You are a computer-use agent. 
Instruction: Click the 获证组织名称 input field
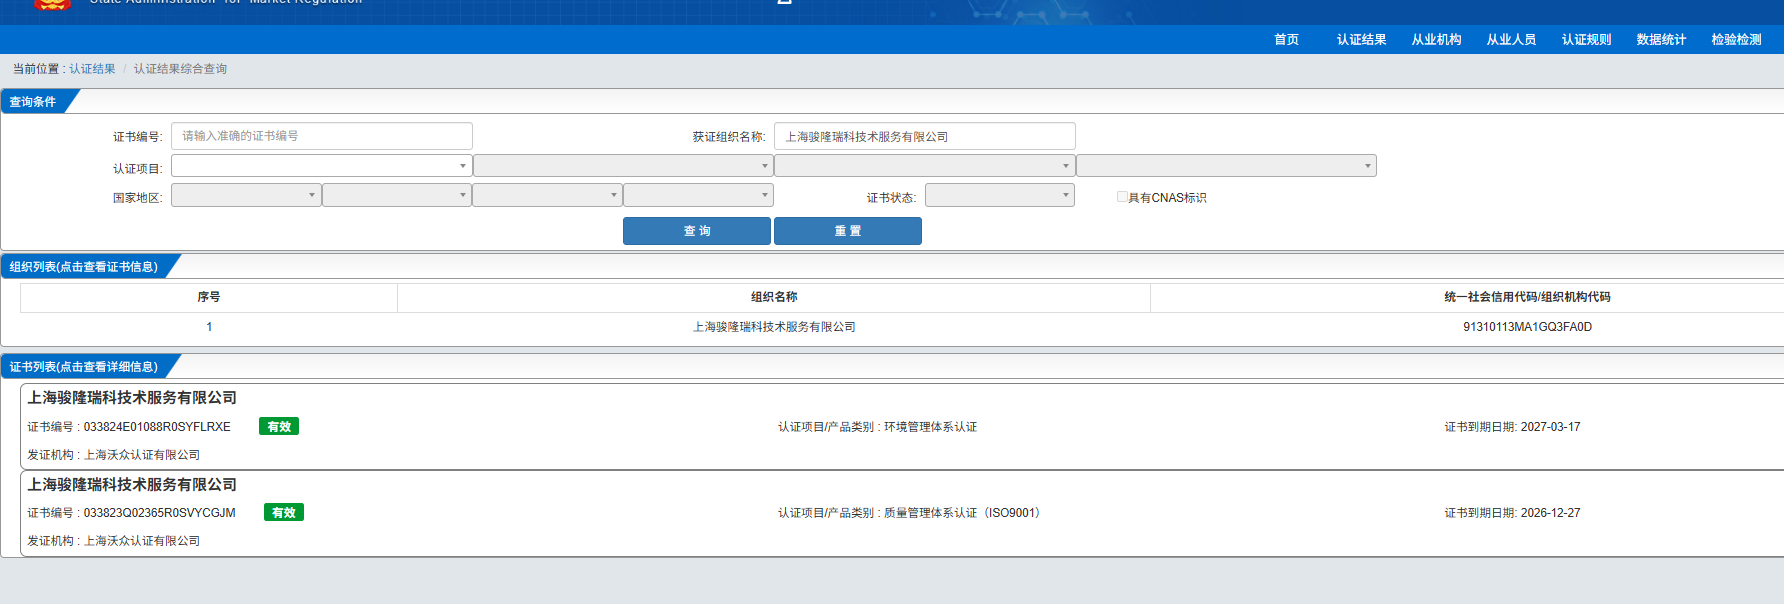(x=925, y=136)
